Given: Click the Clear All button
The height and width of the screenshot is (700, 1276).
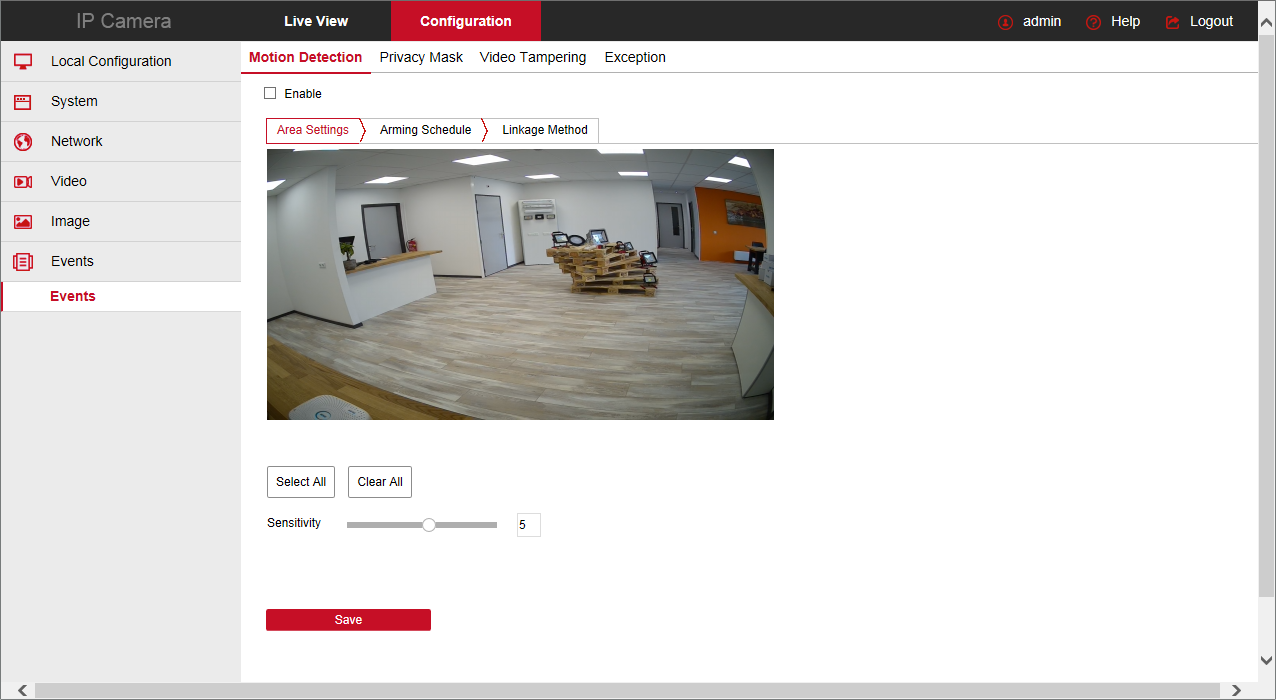Looking at the screenshot, I should pyautogui.click(x=380, y=482).
